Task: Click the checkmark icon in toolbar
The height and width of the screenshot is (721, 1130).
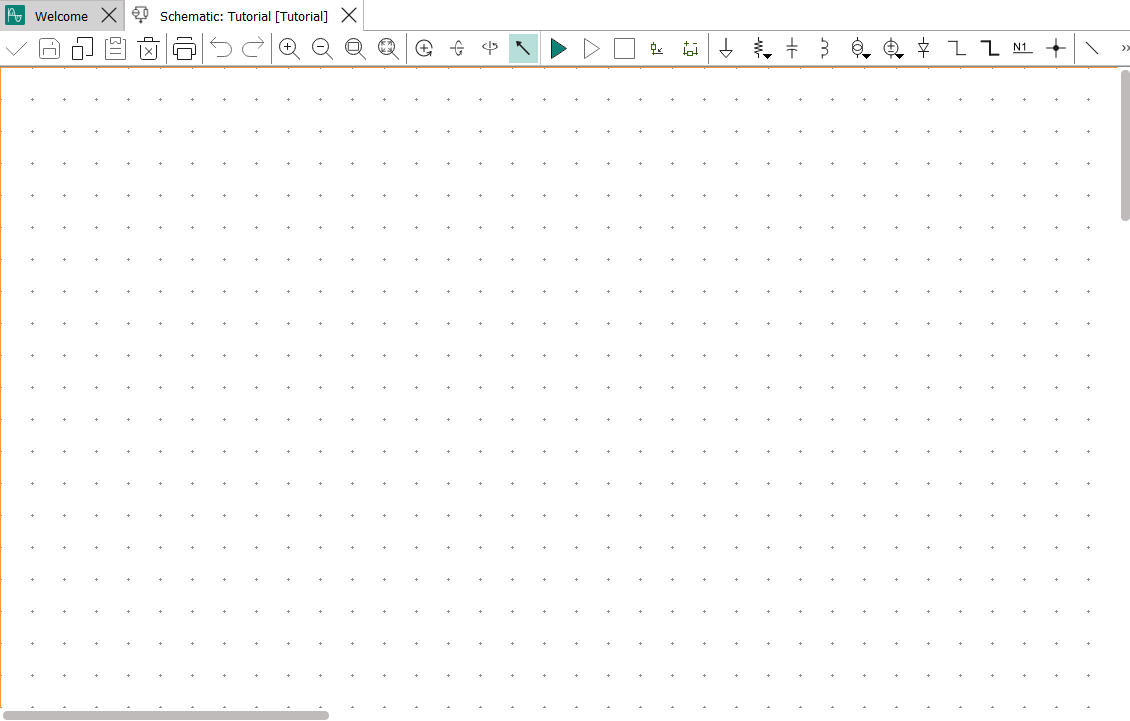Action: point(16,49)
